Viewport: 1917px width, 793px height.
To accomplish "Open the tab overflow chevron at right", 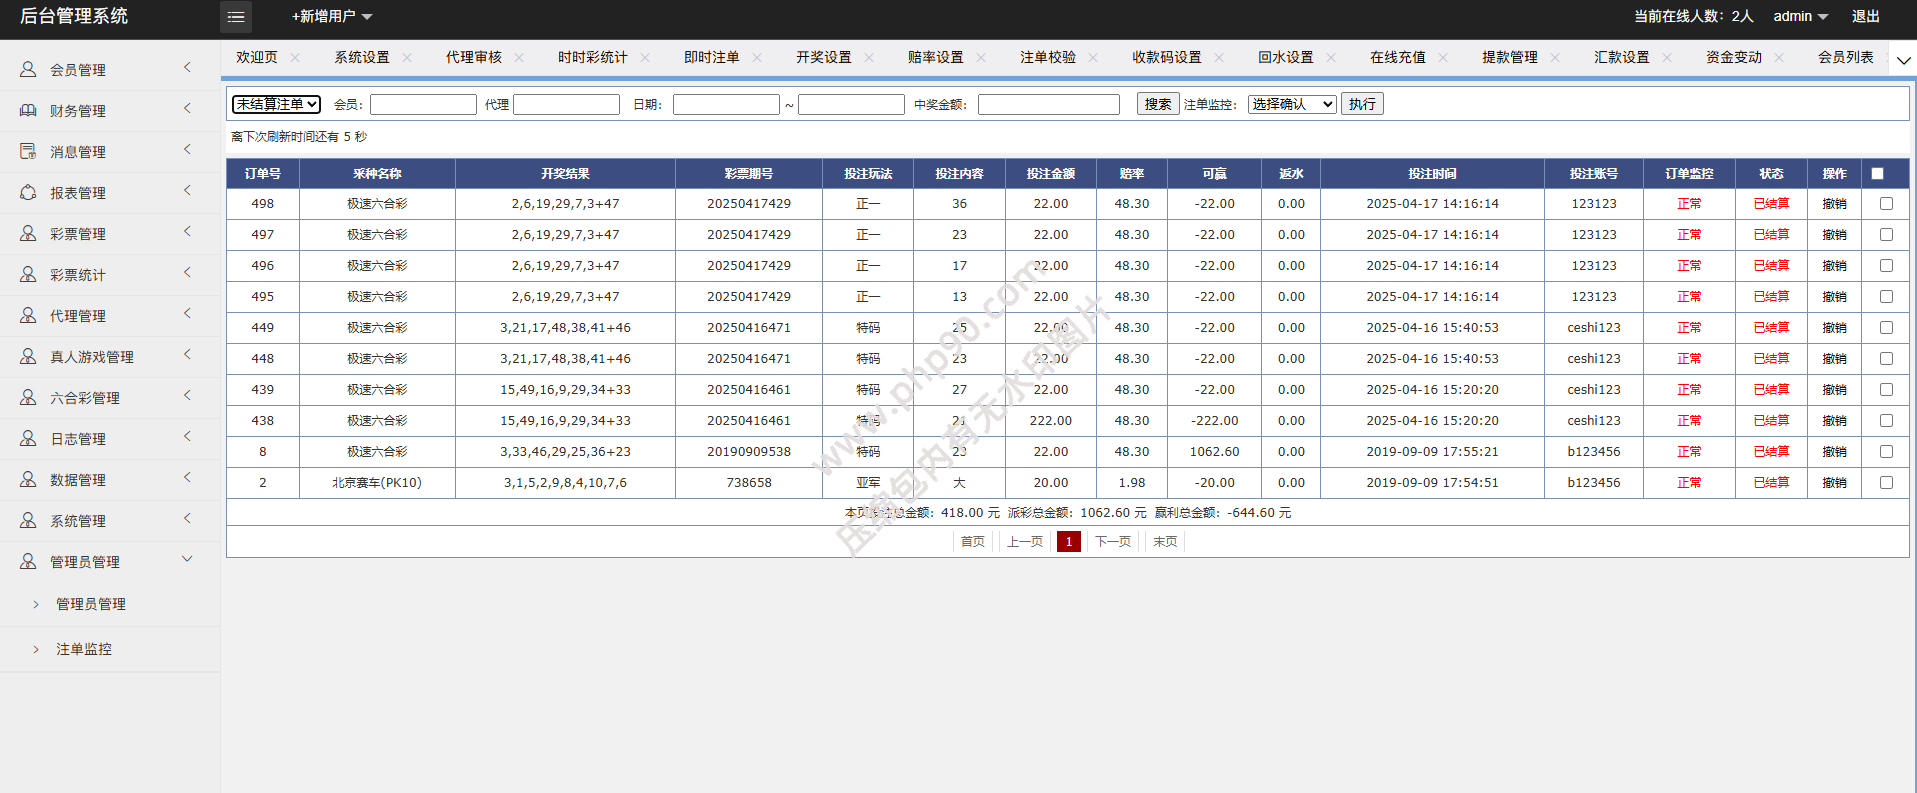I will pos(1903,60).
